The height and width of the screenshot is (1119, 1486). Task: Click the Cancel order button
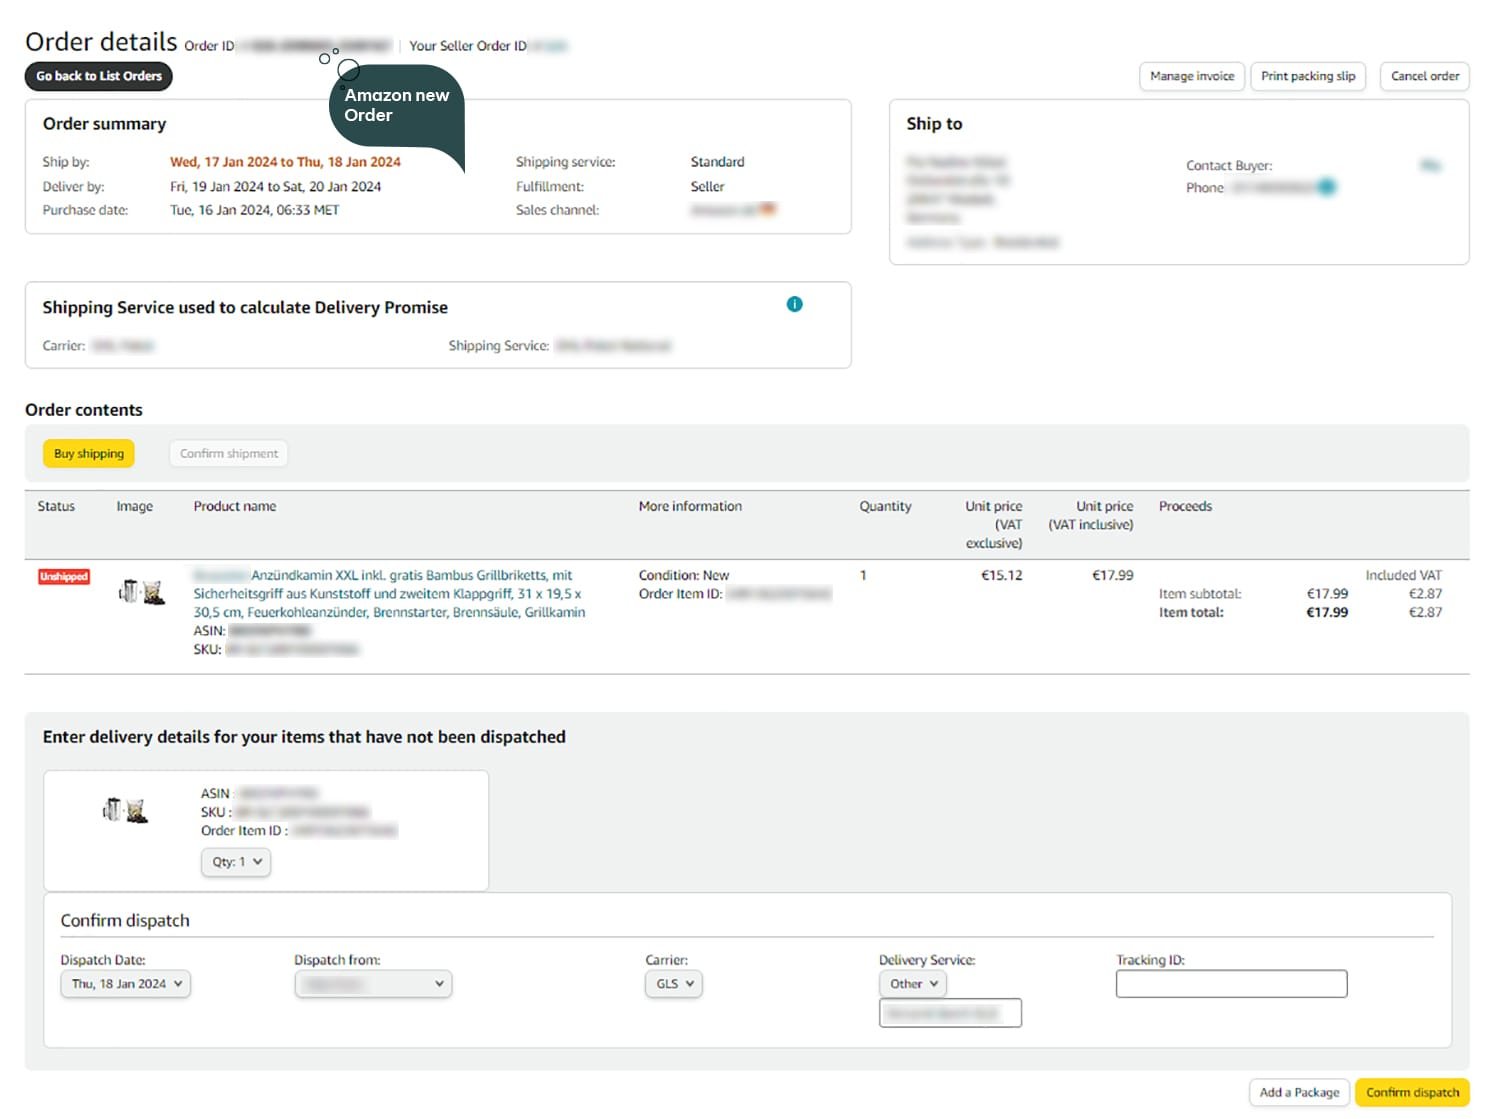1424,76
